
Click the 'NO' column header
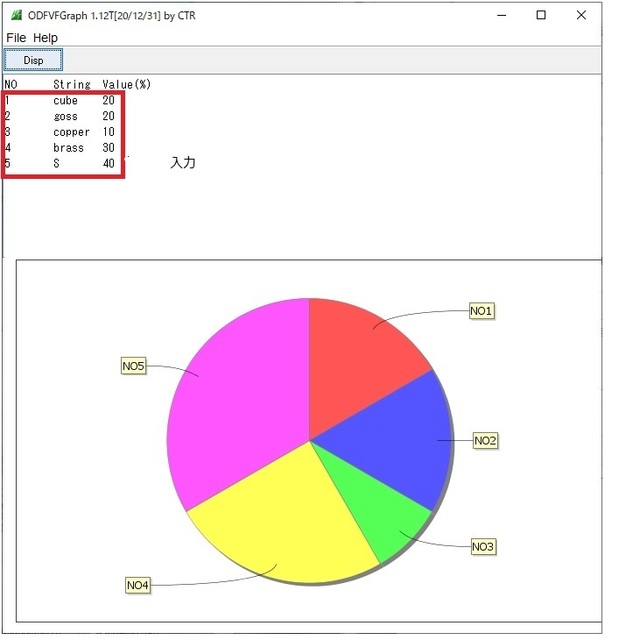[x=11, y=84]
